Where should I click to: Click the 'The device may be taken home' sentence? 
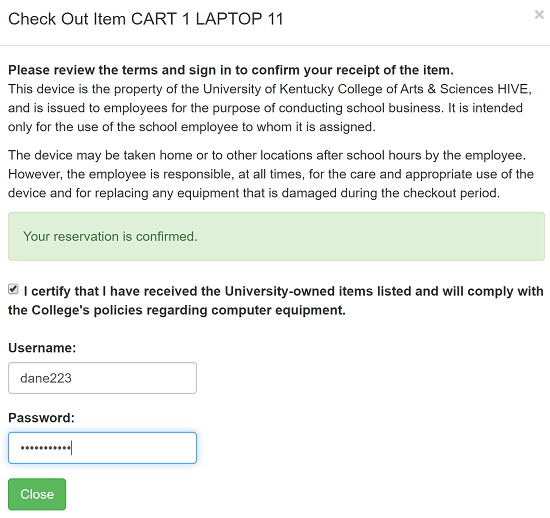pyautogui.click(x=267, y=155)
